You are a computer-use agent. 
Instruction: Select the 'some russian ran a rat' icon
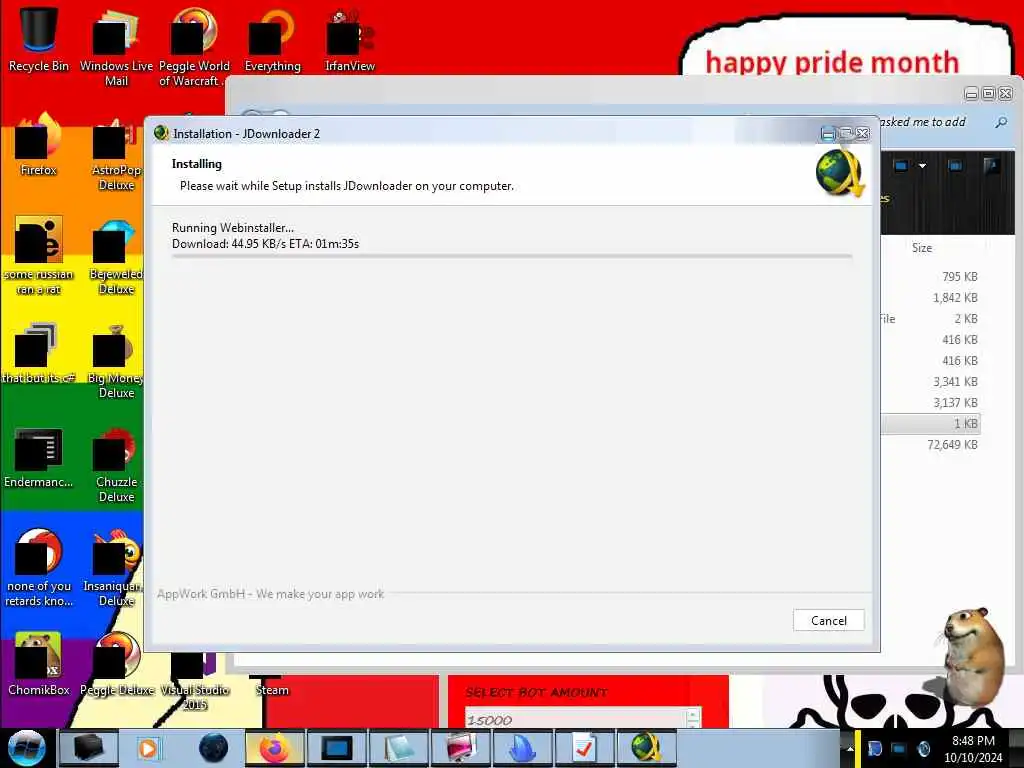pos(39,255)
